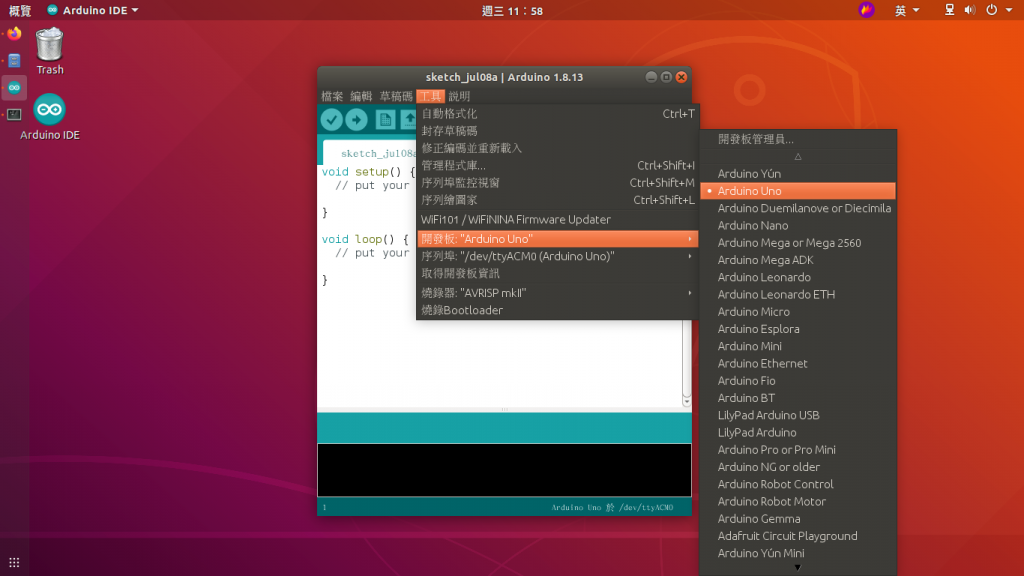Choose Arduino Esplora board
1024x576 pixels.
coord(797,329)
